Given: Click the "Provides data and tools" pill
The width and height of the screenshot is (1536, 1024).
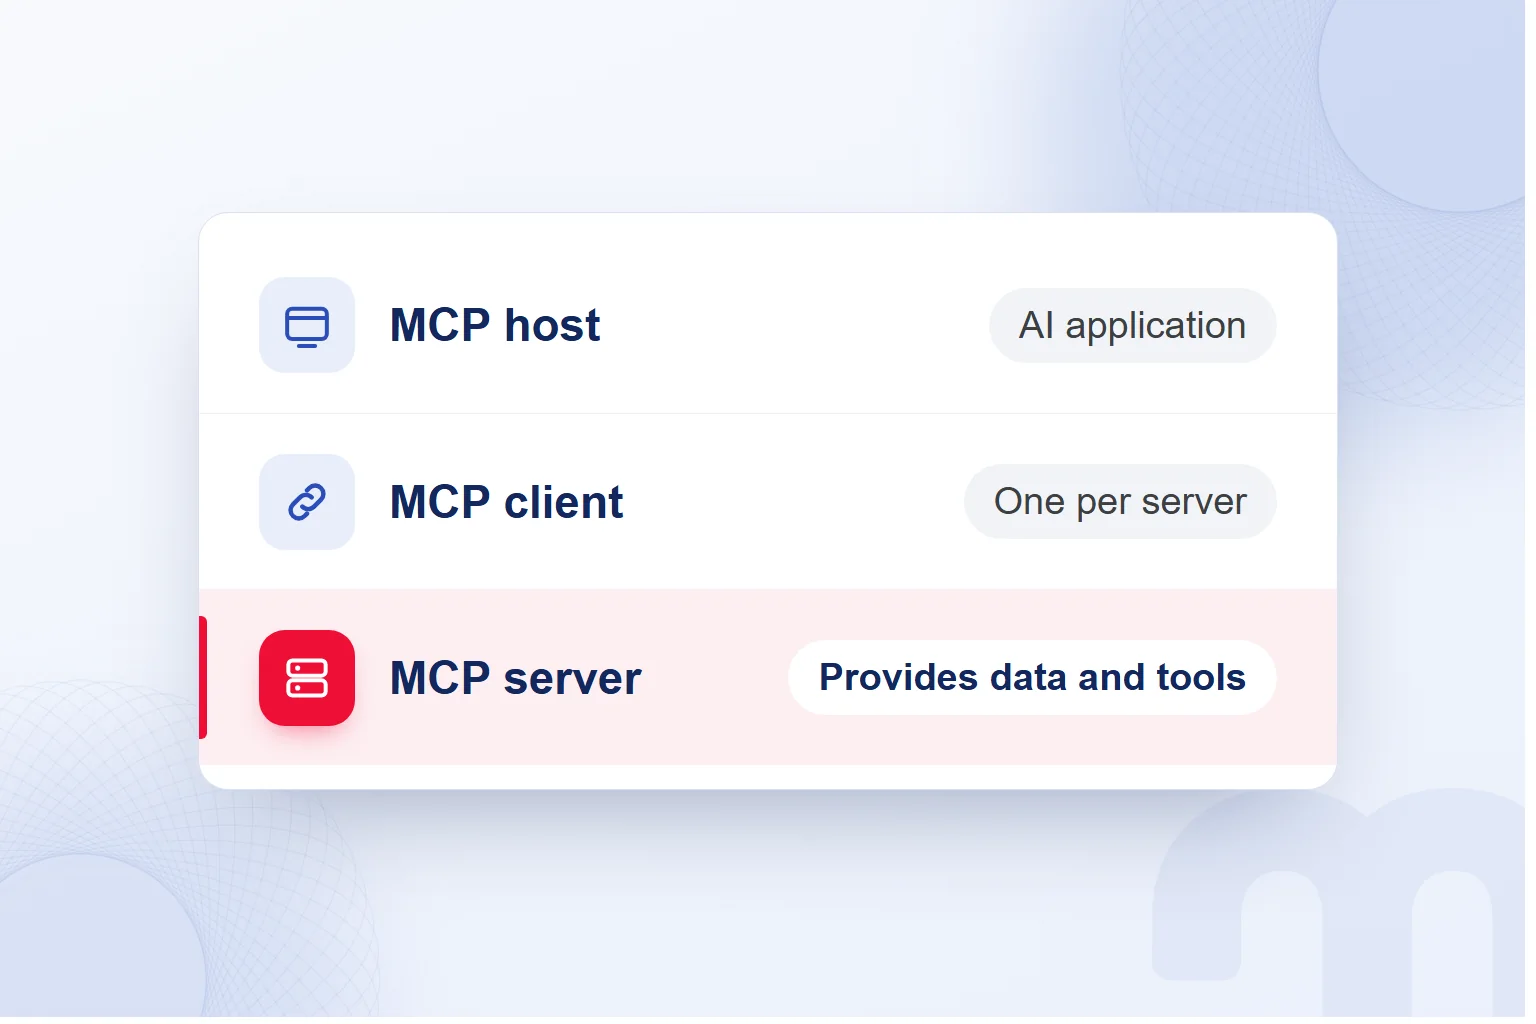Looking at the screenshot, I should point(1032,678).
